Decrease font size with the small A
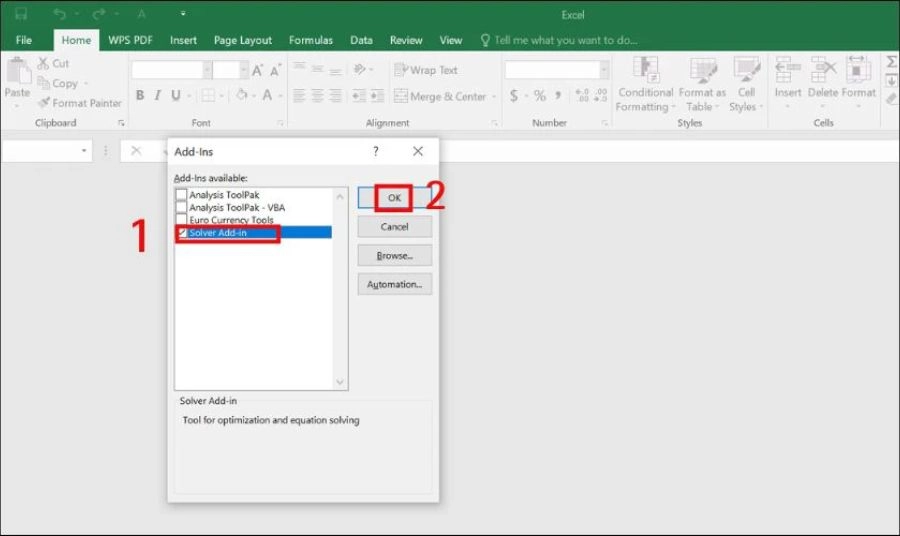The height and width of the screenshot is (536, 900). pos(275,71)
